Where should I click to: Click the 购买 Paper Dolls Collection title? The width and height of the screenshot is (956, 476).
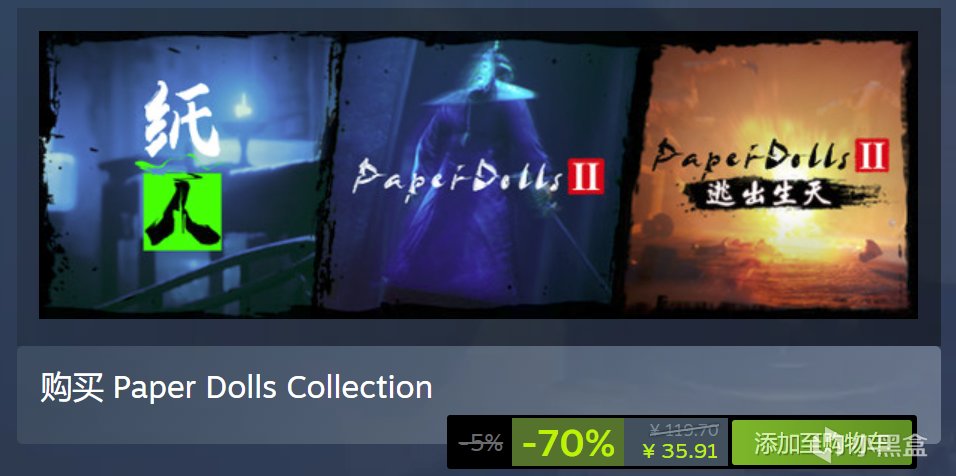(236, 387)
